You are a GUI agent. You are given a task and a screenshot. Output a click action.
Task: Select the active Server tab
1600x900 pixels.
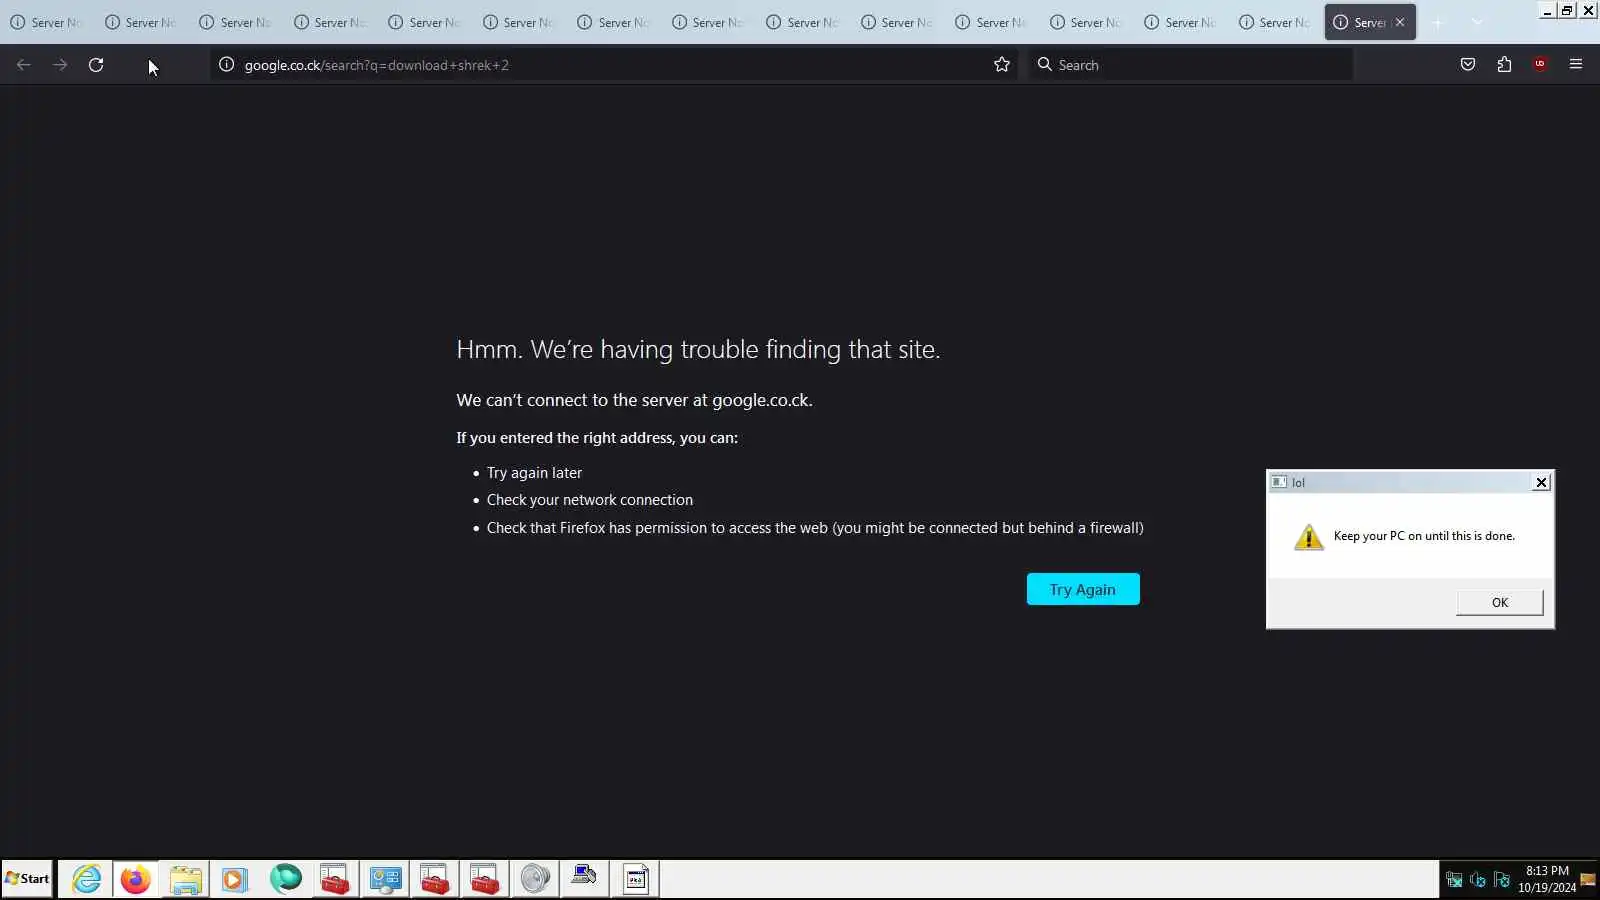pyautogui.click(x=1370, y=22)
